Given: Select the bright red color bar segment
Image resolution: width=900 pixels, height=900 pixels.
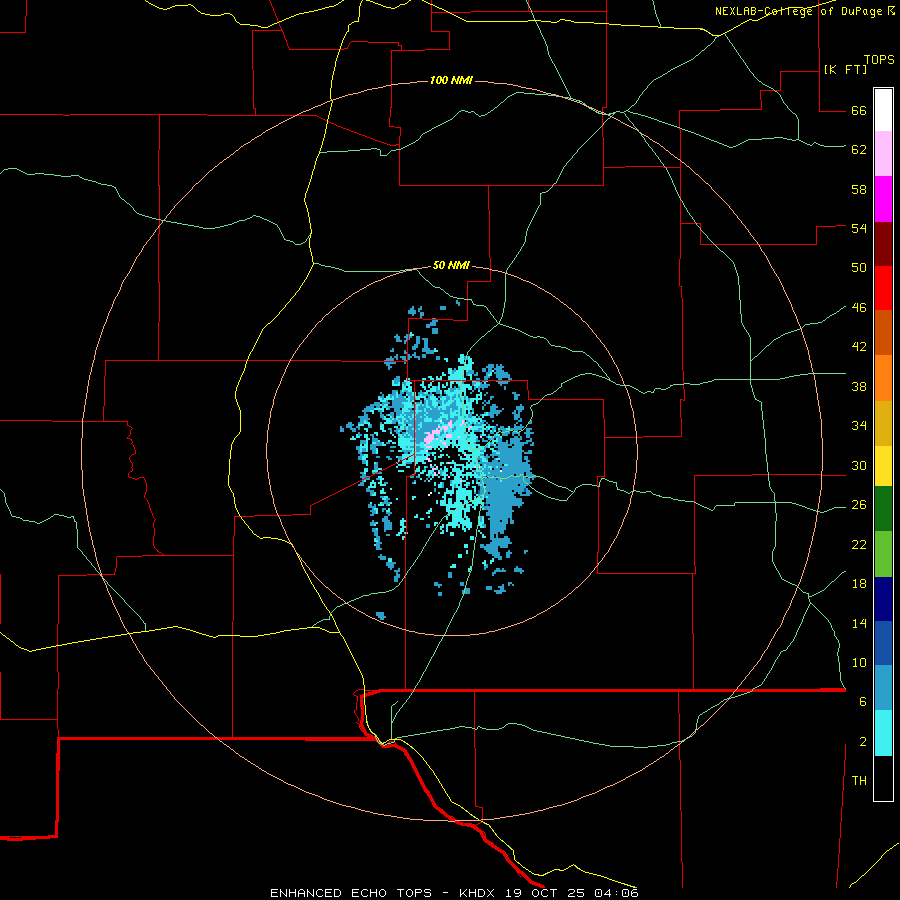Looking at the screenshot, I should click(883, 288).
